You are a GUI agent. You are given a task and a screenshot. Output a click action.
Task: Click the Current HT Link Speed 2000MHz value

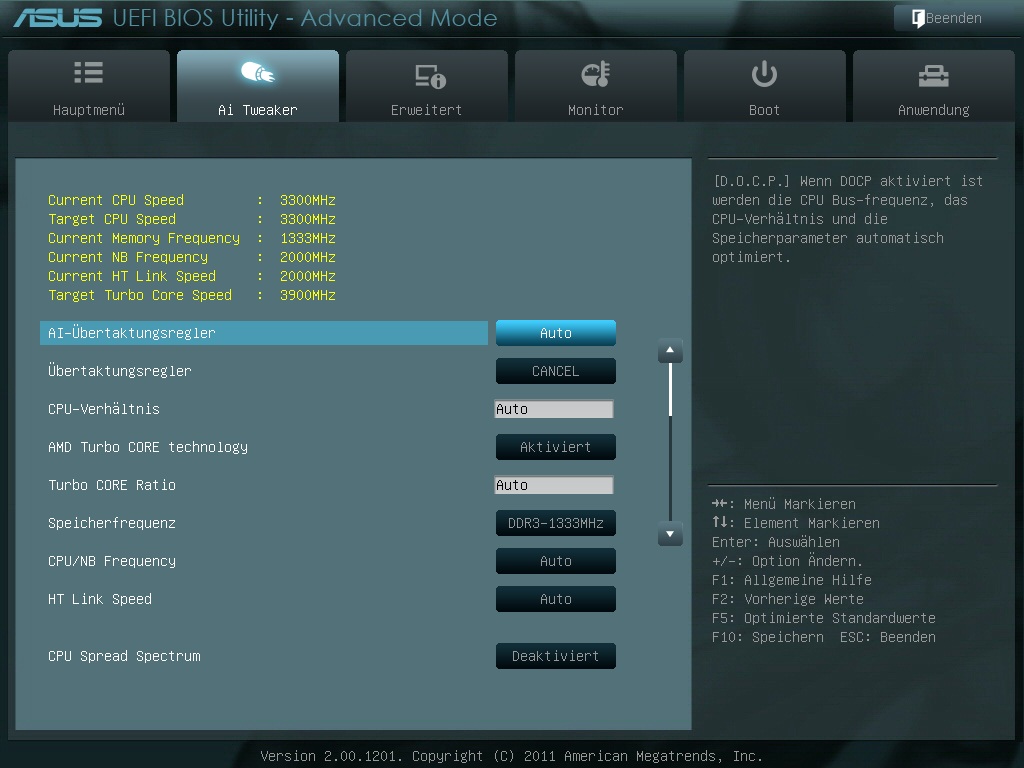[308, 276]
